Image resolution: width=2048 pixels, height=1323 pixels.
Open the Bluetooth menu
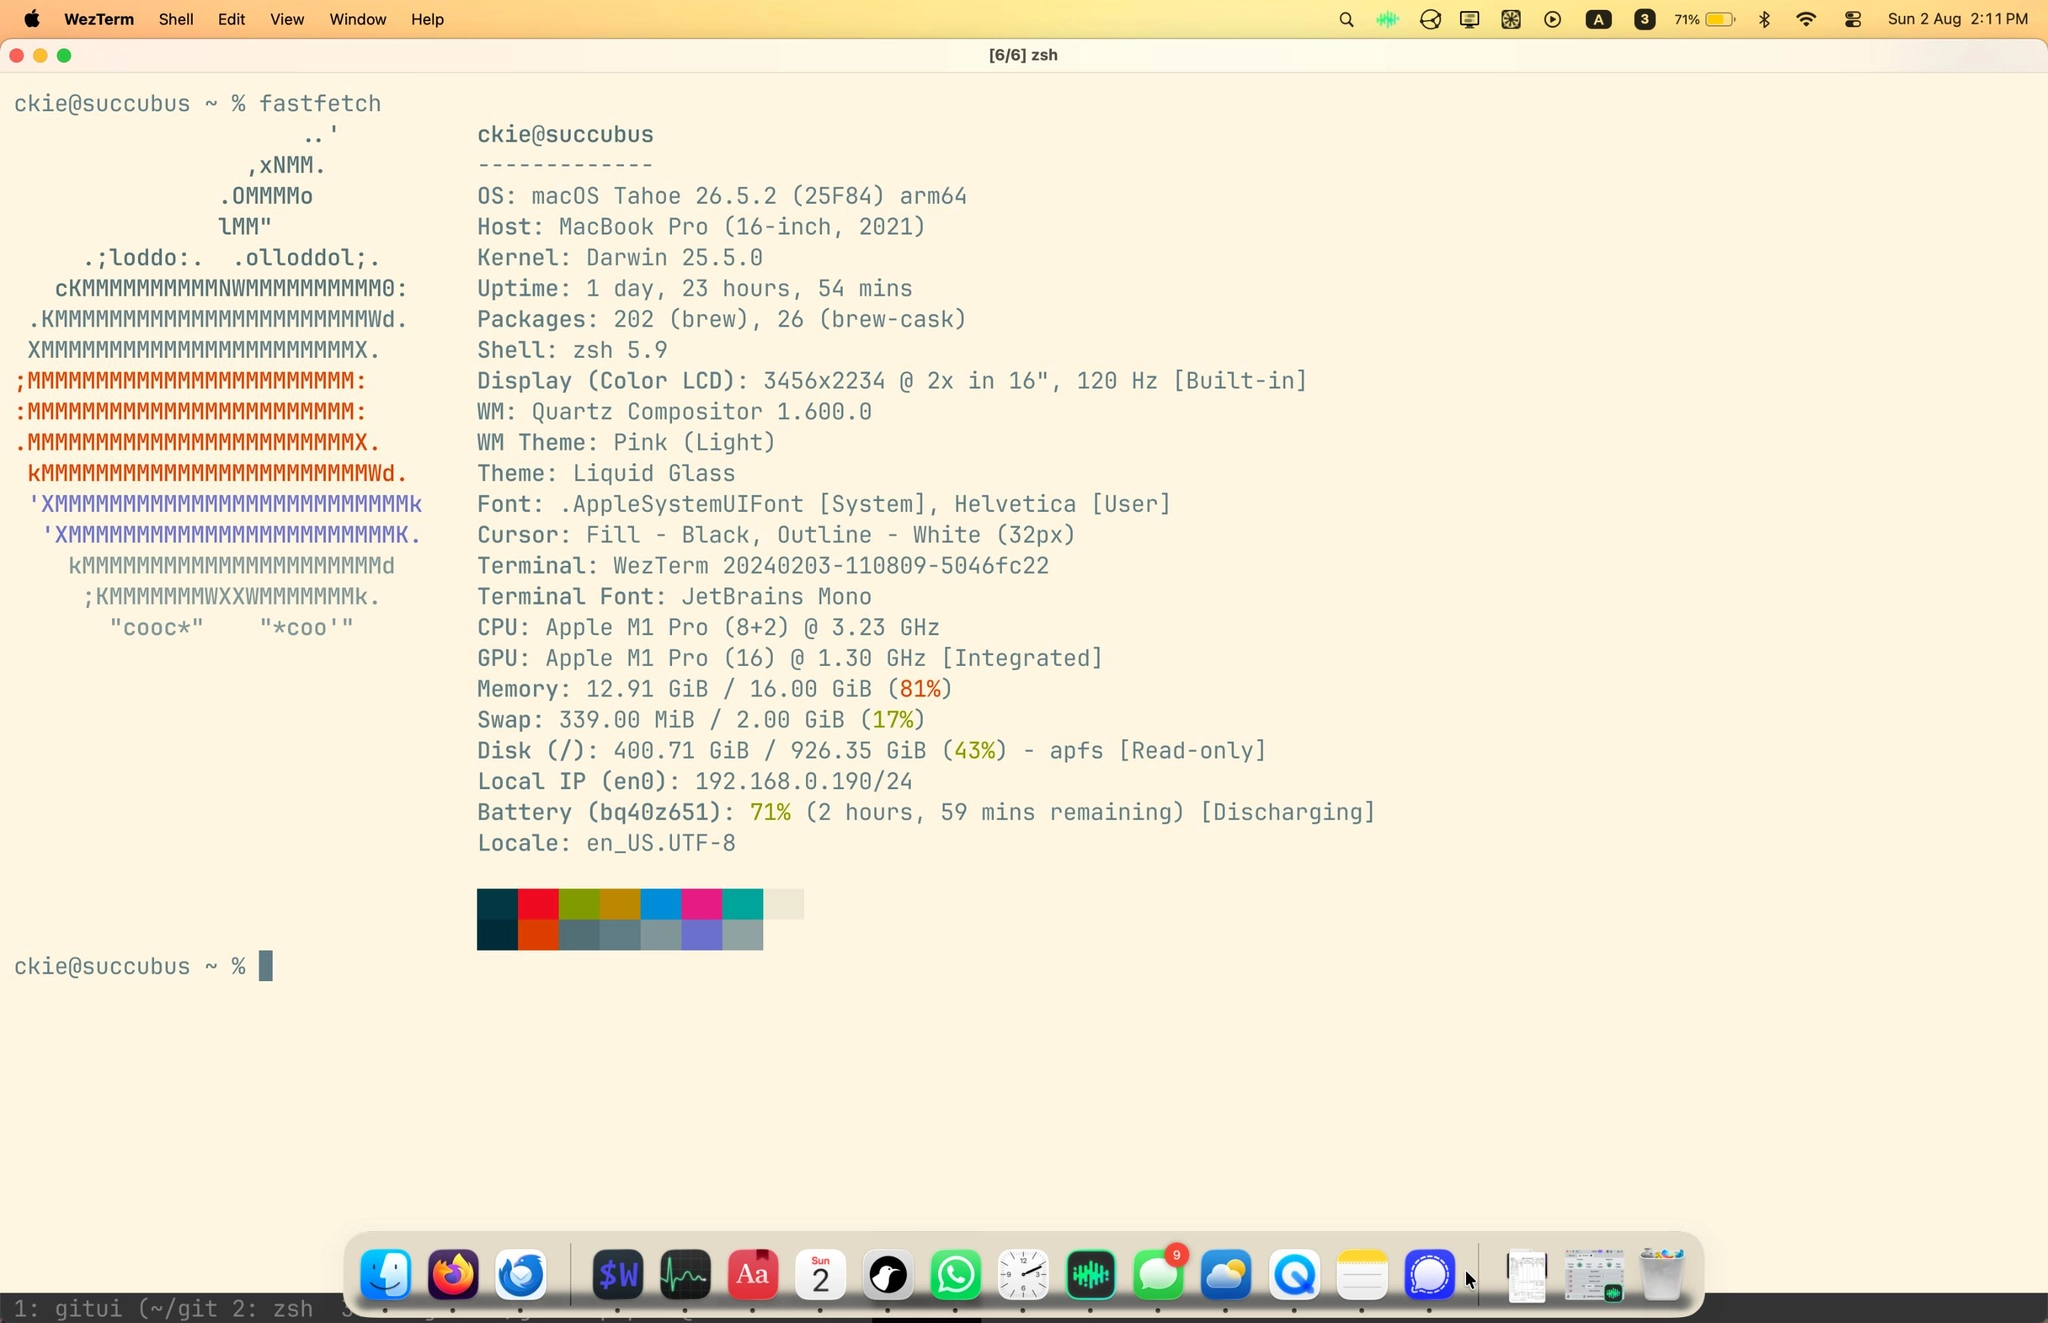coord(1765,19)
